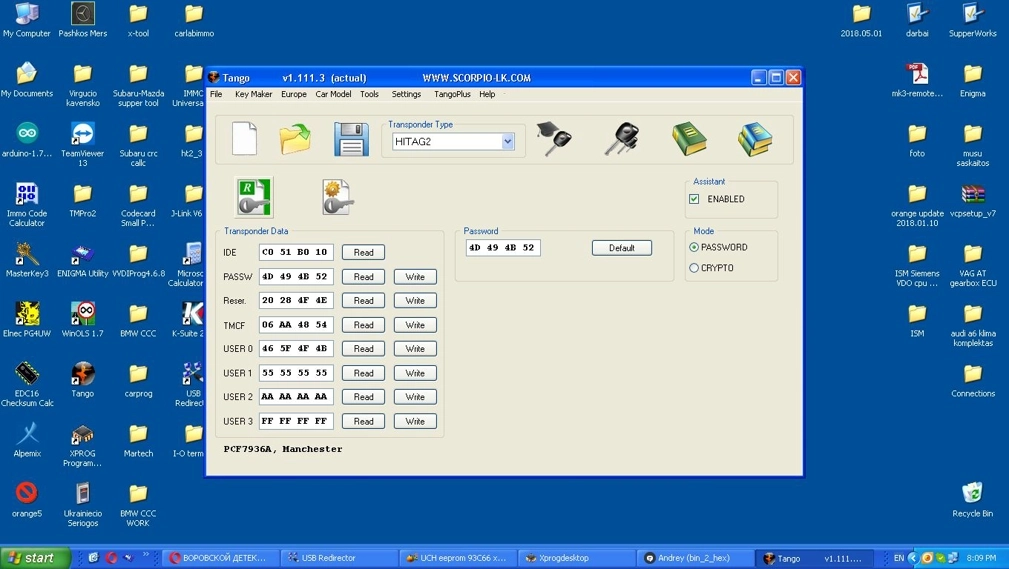Click Write button for USER 2 row
1009x569 pixels.
415,397
